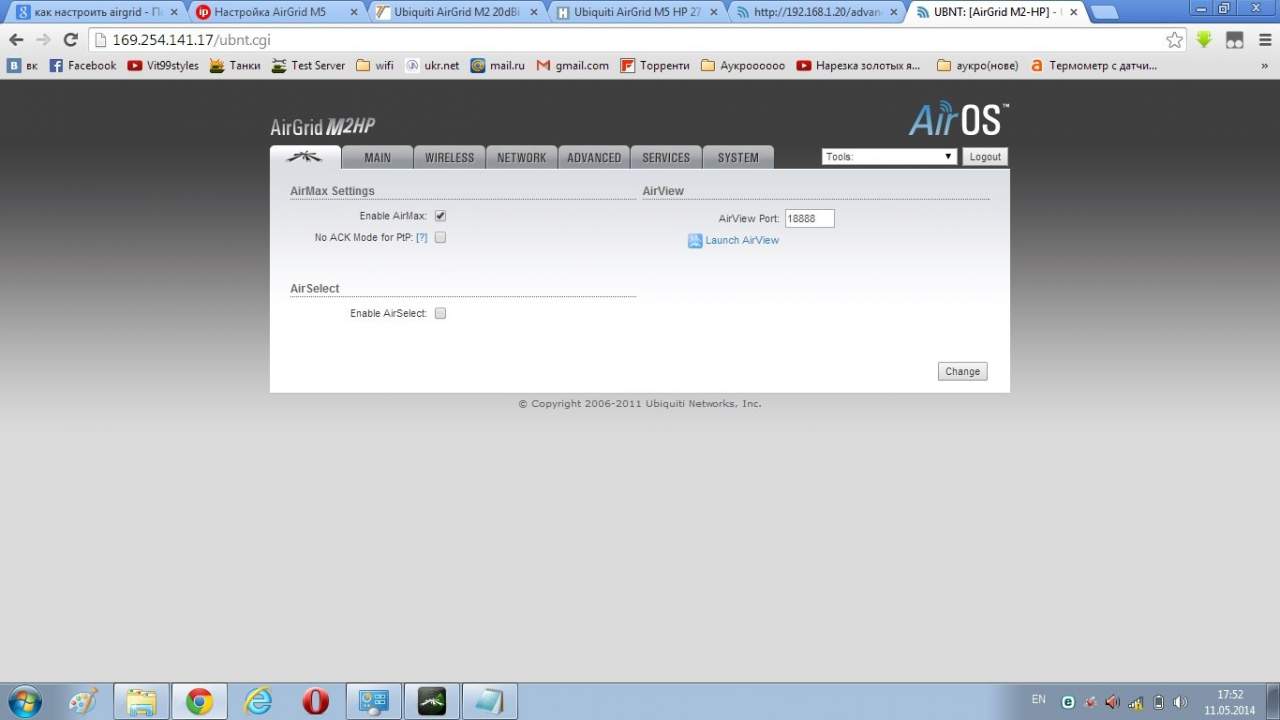Launch Opera from the taskbar

click(316, 701)
